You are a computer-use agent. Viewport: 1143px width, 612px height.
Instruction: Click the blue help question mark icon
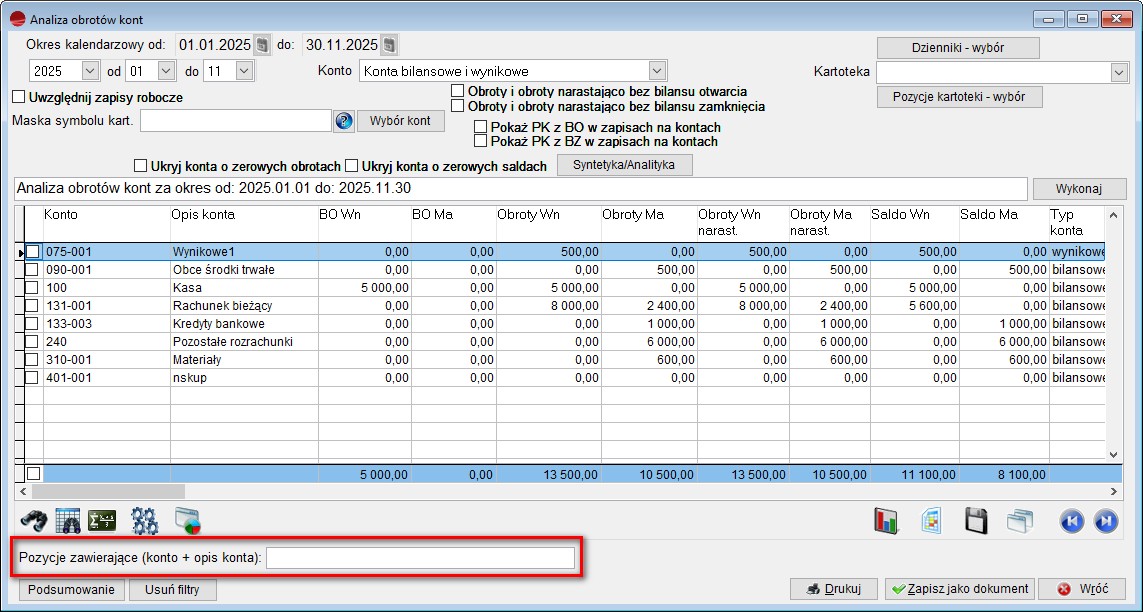click(344, 121)
